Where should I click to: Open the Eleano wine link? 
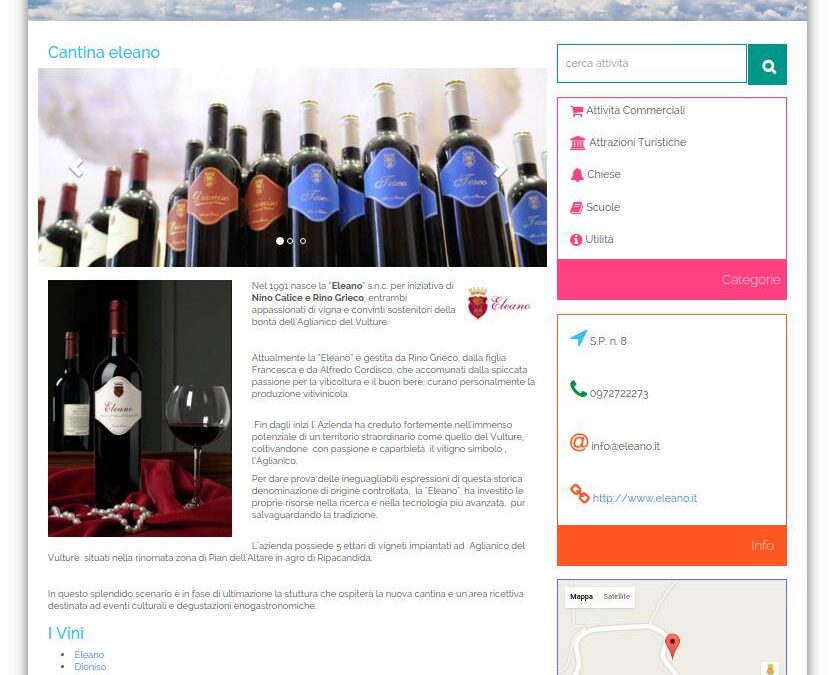click(x=89, y=655)
